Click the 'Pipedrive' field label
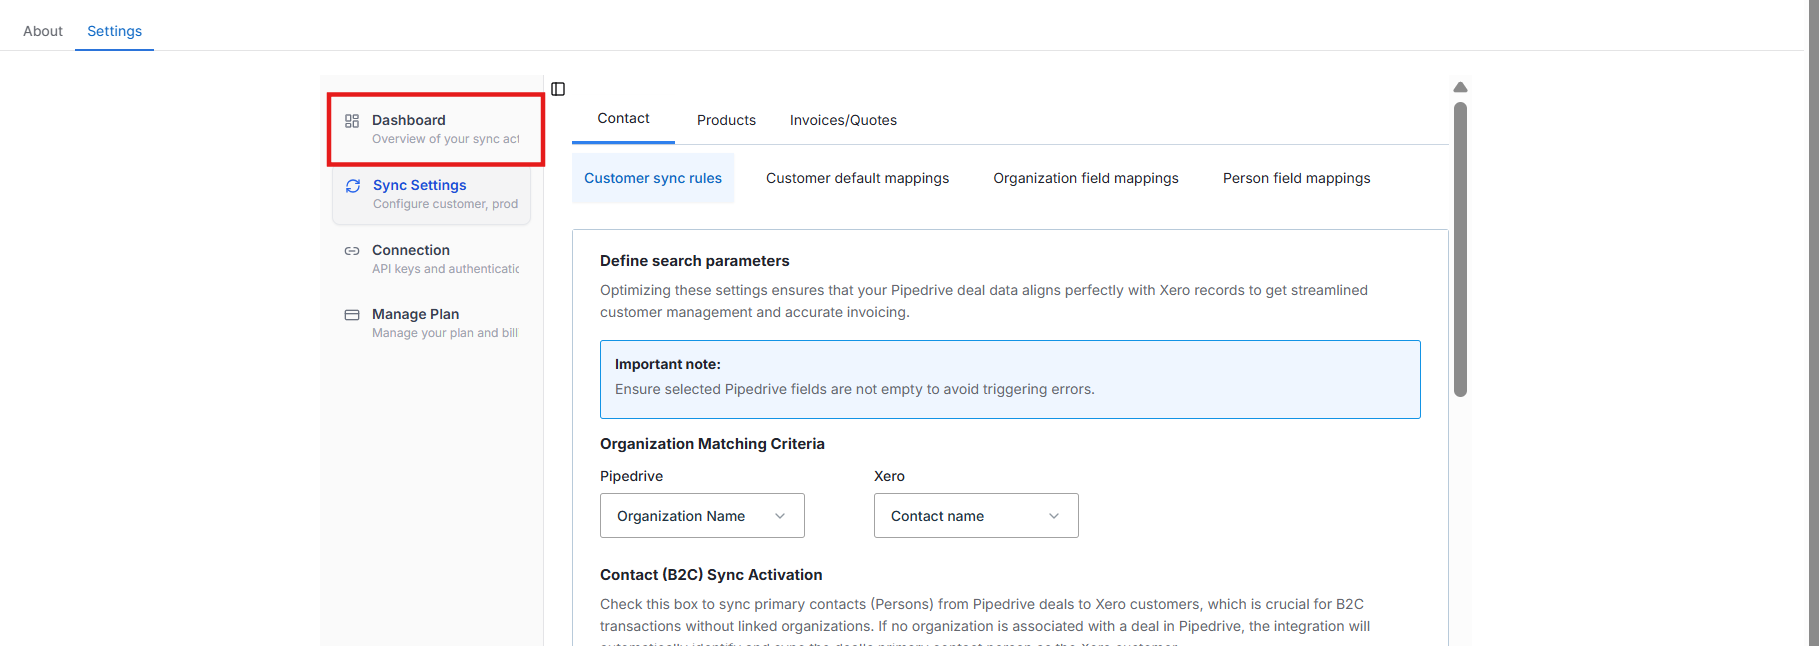This screenshot has height=646, width=1819. [x=631, y=476]
